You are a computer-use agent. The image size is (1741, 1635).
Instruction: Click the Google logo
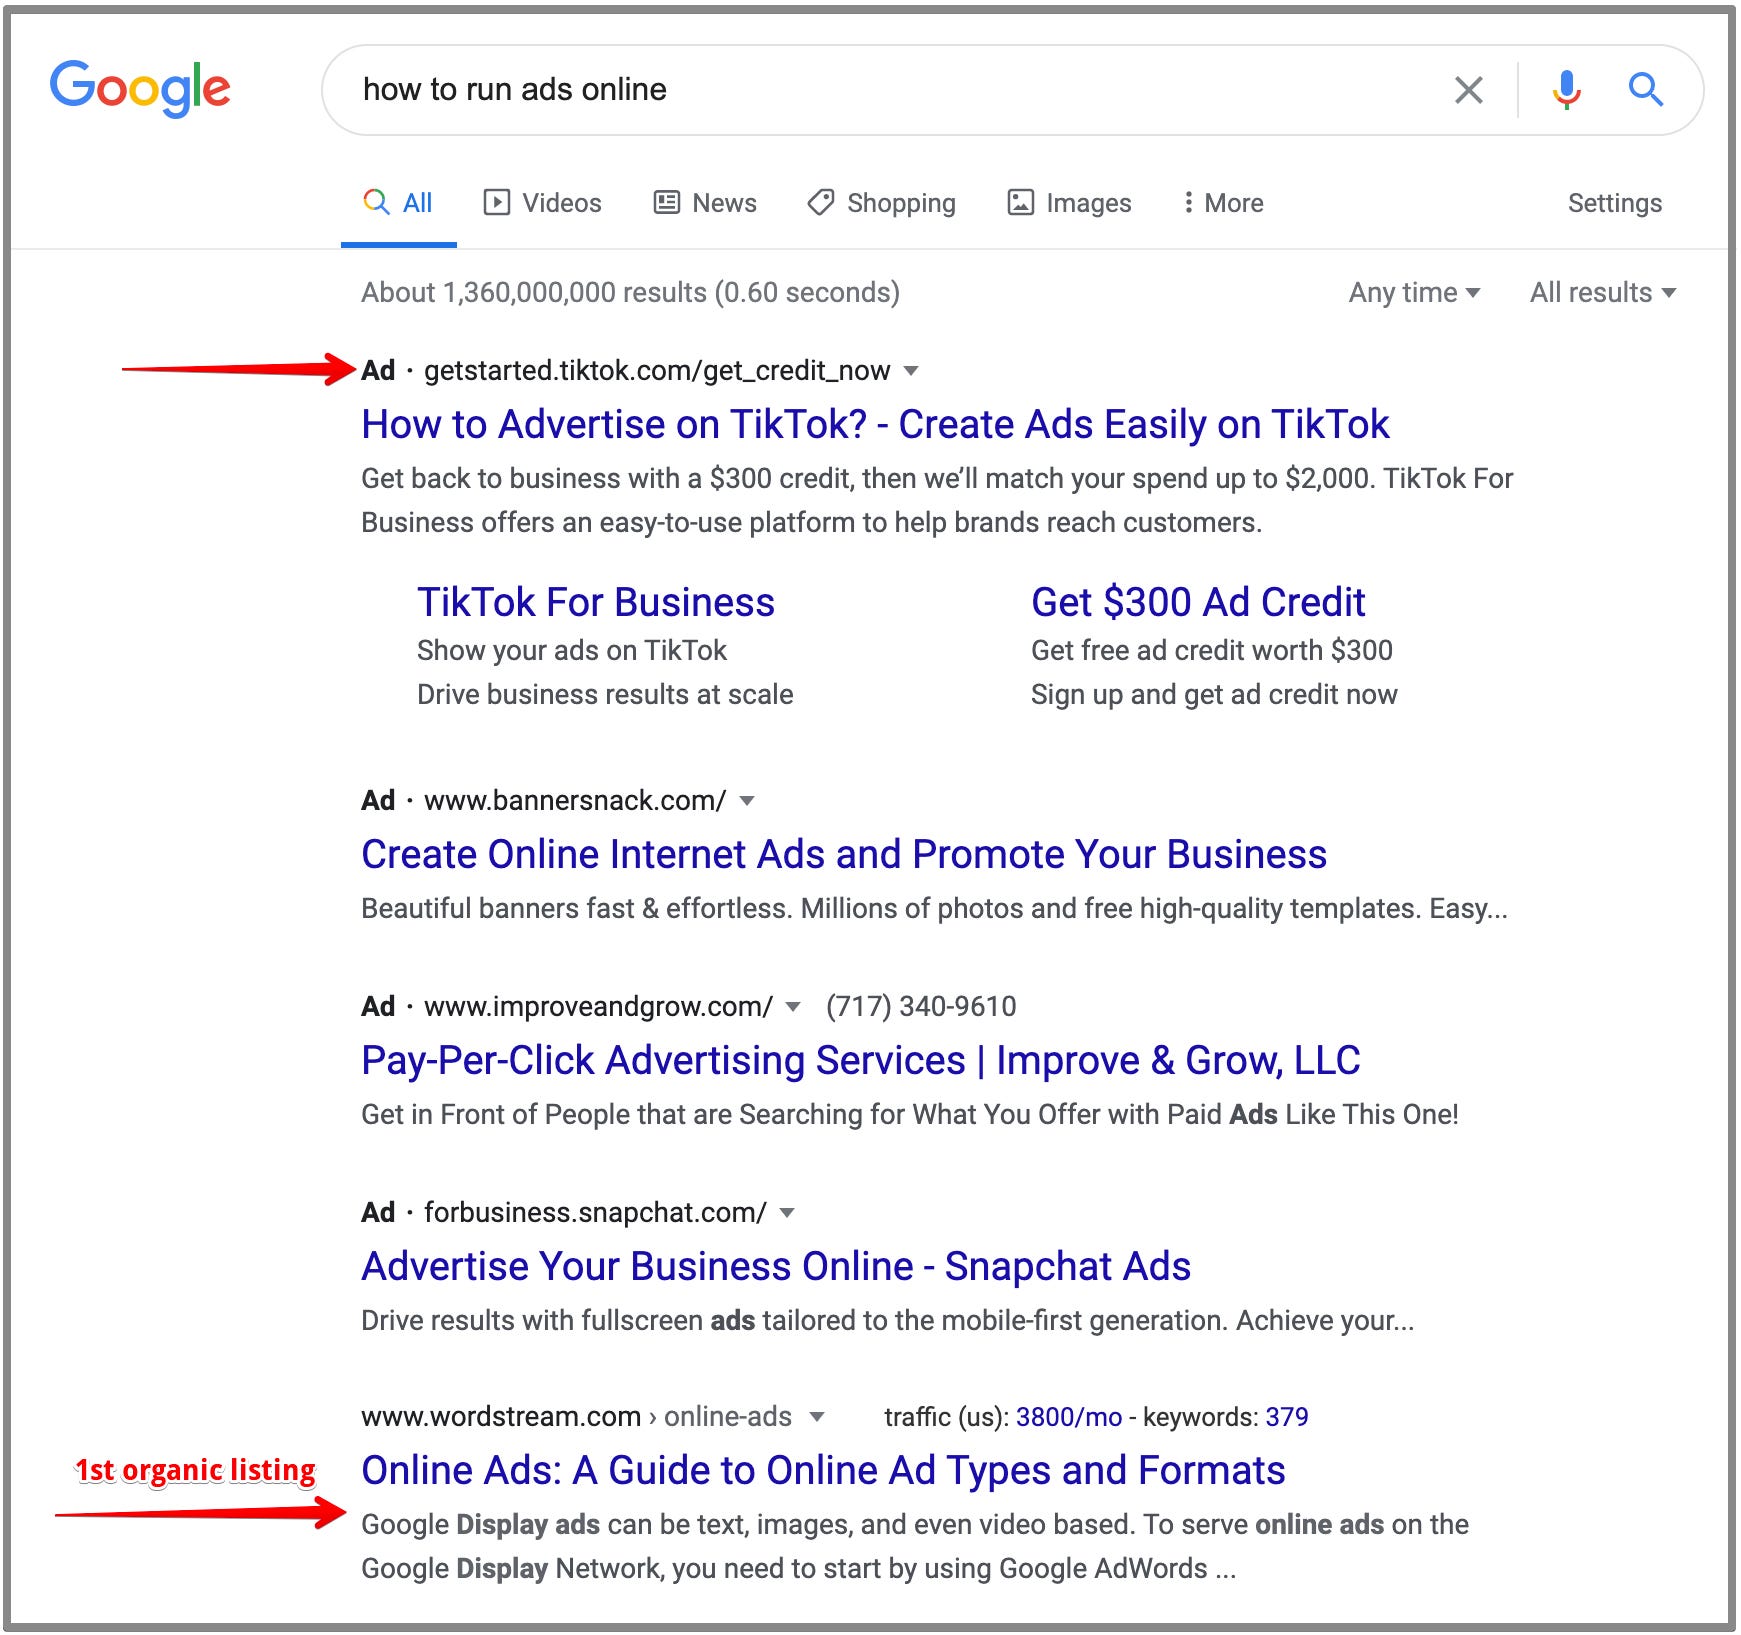(140, 88)
